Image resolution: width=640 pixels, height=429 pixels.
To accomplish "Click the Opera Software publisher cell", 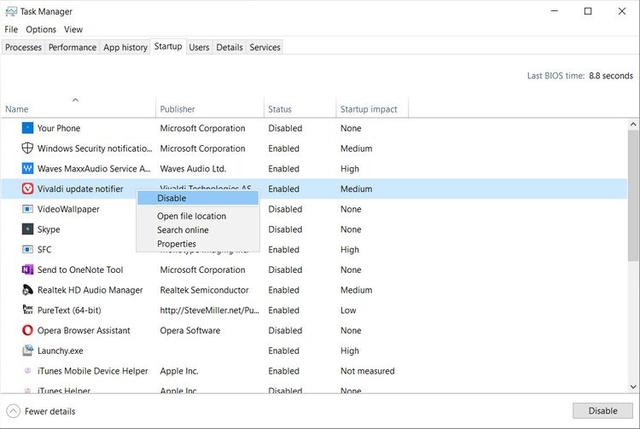I will (190, 331).
